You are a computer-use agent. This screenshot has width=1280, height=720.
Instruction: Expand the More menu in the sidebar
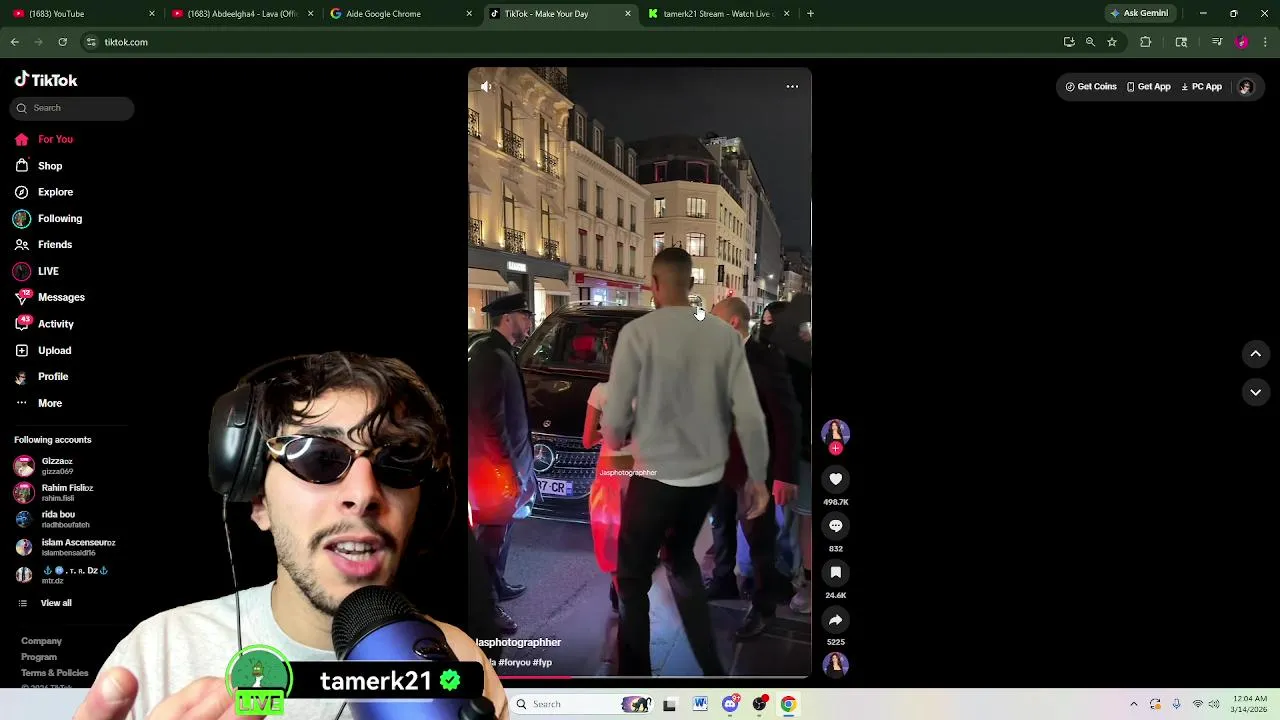(x=38, y=403)
